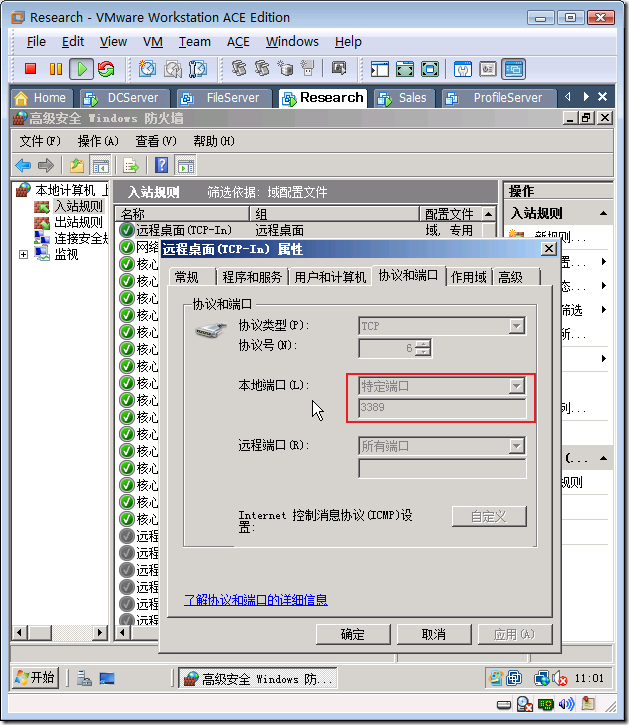Switch to the ProfileServer VM tab

(499, 98)
